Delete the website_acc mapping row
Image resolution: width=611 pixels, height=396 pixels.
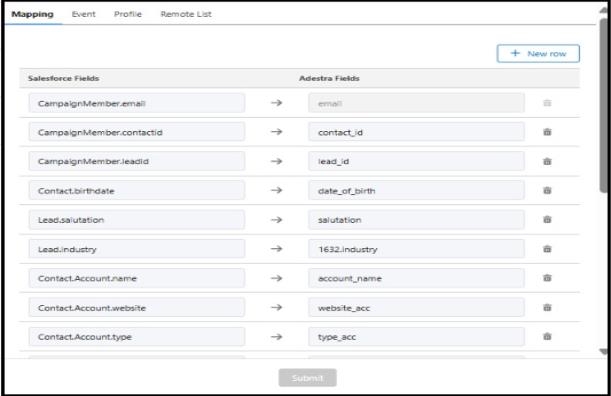(547, 308)
